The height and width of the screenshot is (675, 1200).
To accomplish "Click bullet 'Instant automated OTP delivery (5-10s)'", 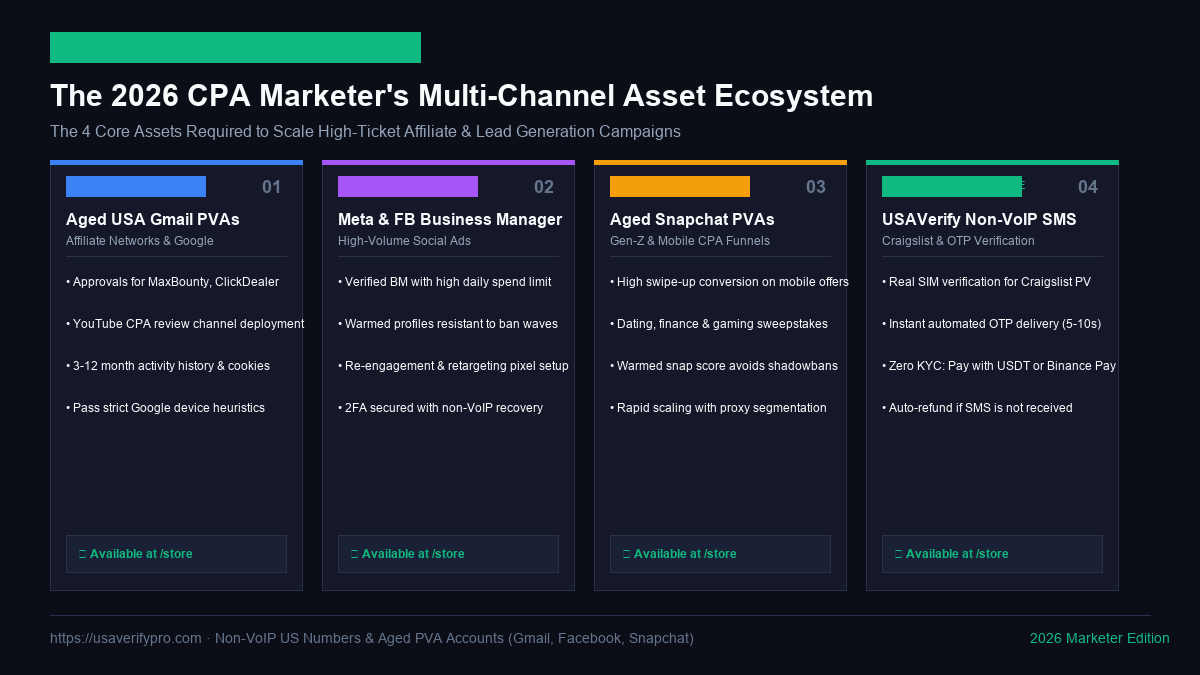I will (x=991, y=324).
